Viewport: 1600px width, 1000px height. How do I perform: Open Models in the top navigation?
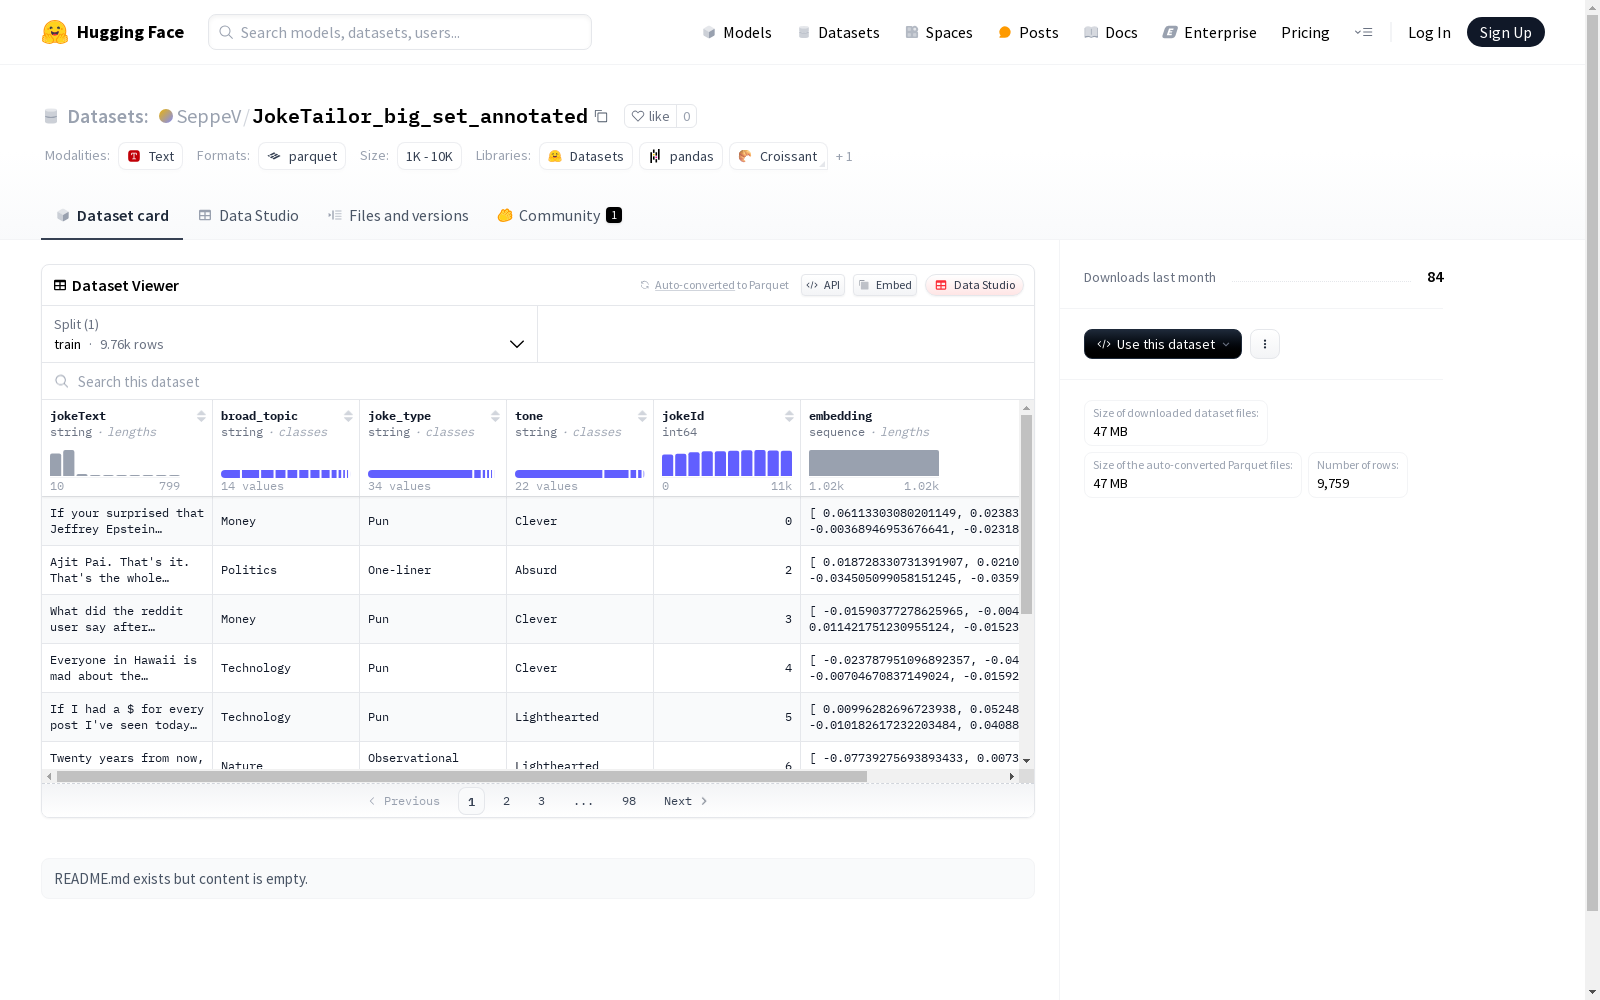[x=737, y=32]
